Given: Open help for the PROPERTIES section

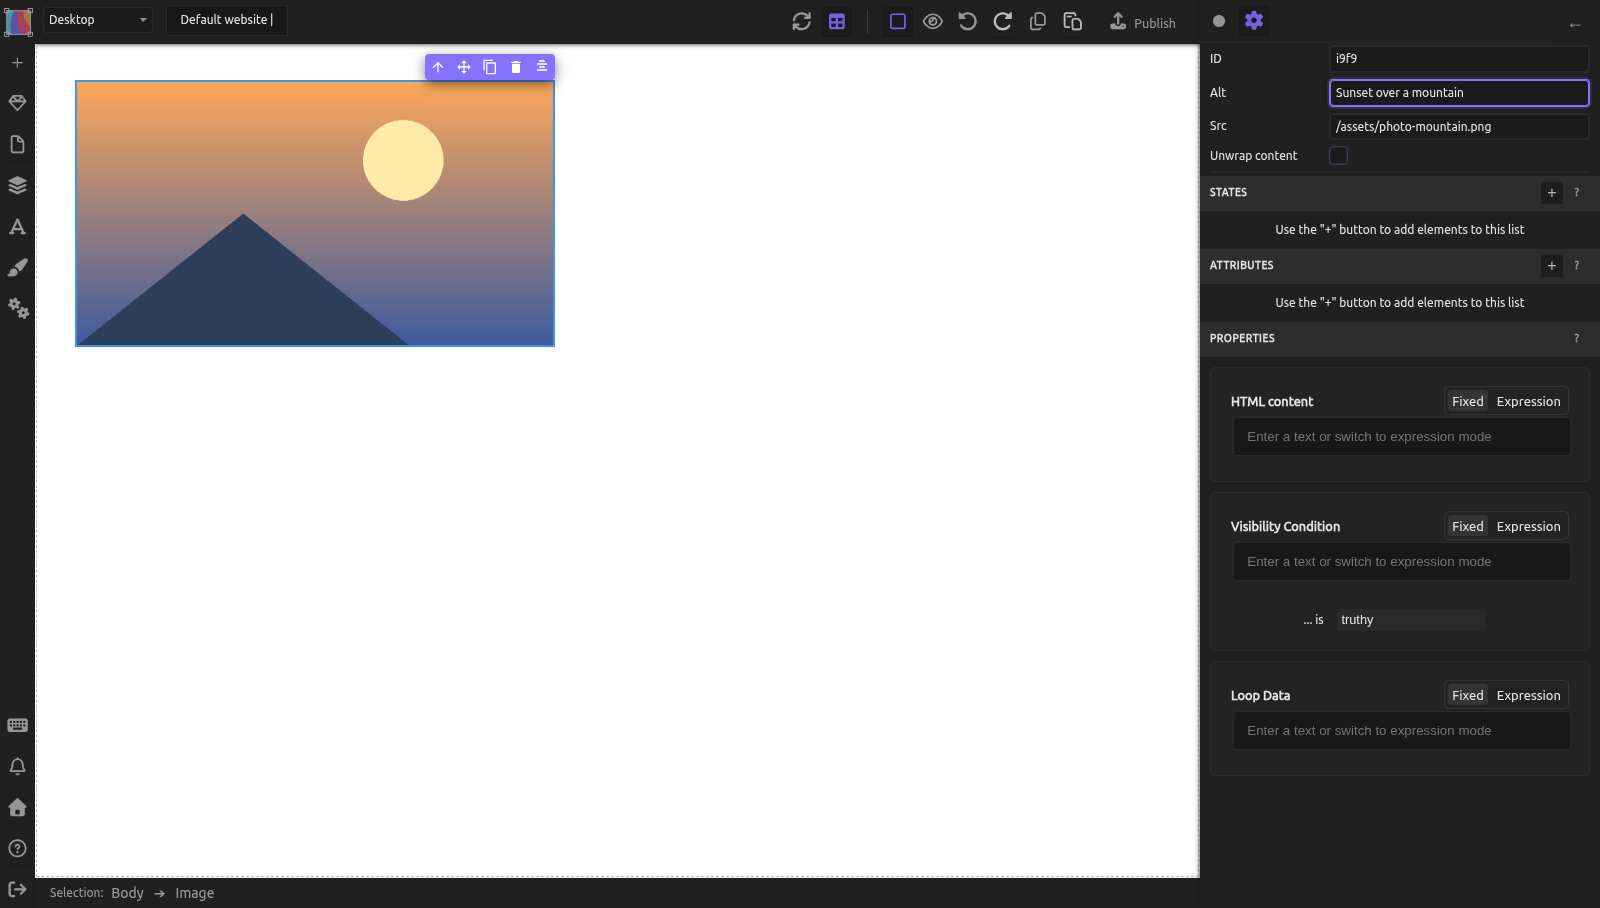Looking at the screenshot, I should coord(1577,339).
